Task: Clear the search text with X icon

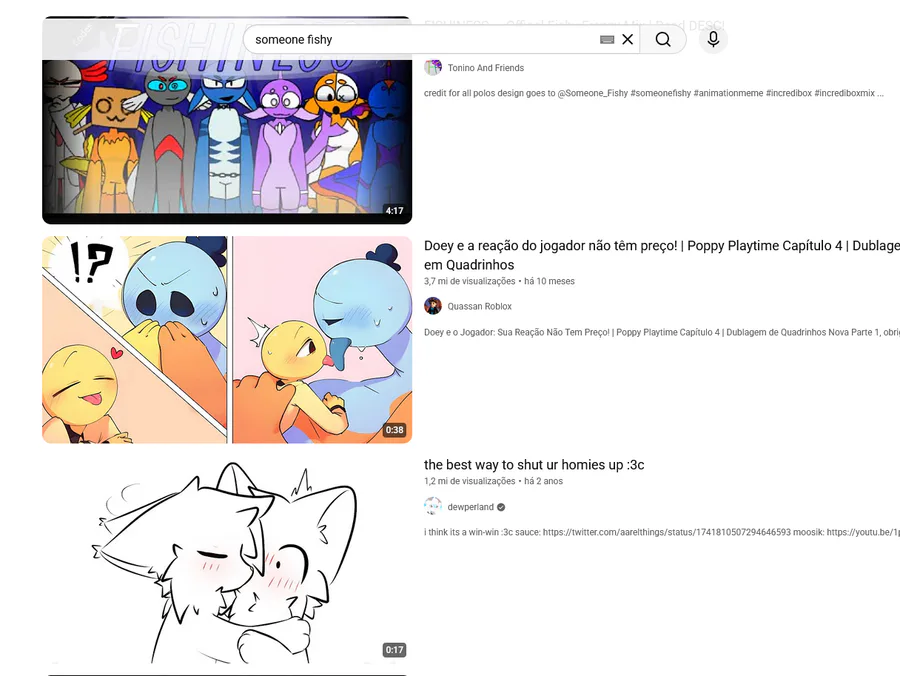Action: [627, 39]
